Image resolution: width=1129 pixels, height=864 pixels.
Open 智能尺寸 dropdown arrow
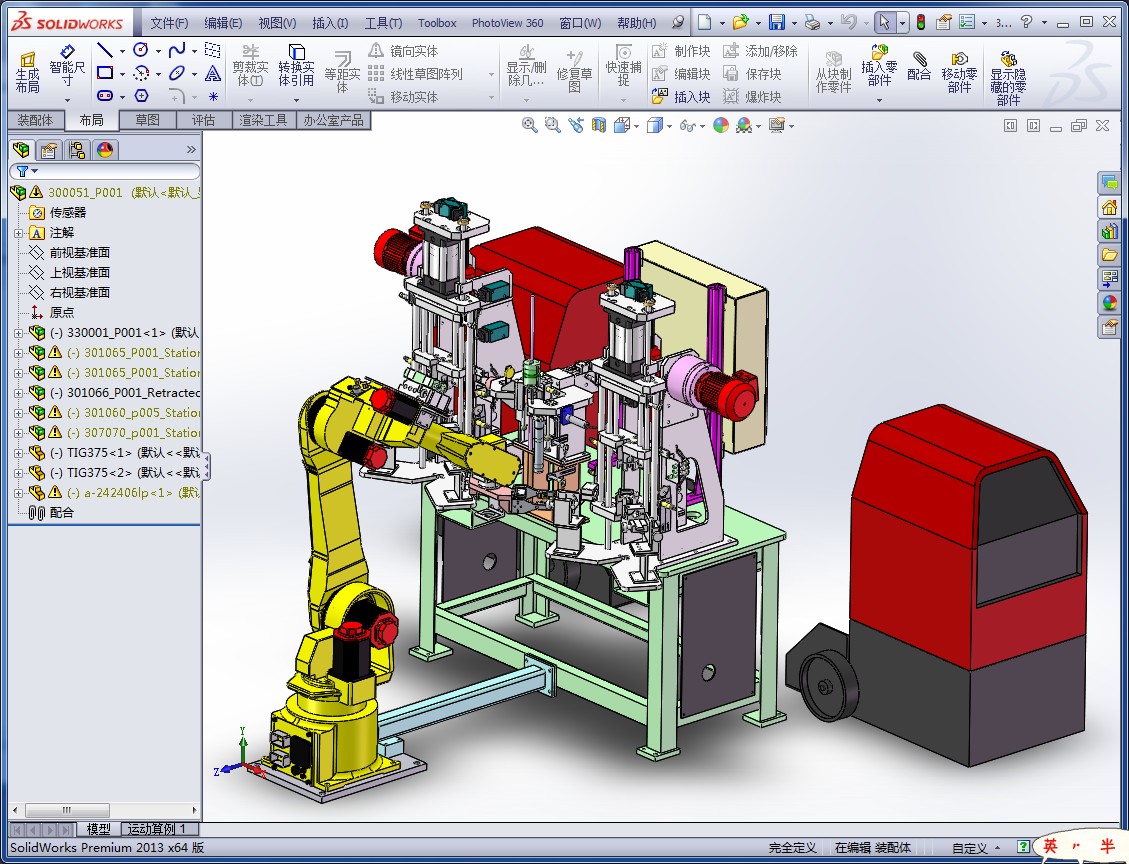(x=67, y=99)
